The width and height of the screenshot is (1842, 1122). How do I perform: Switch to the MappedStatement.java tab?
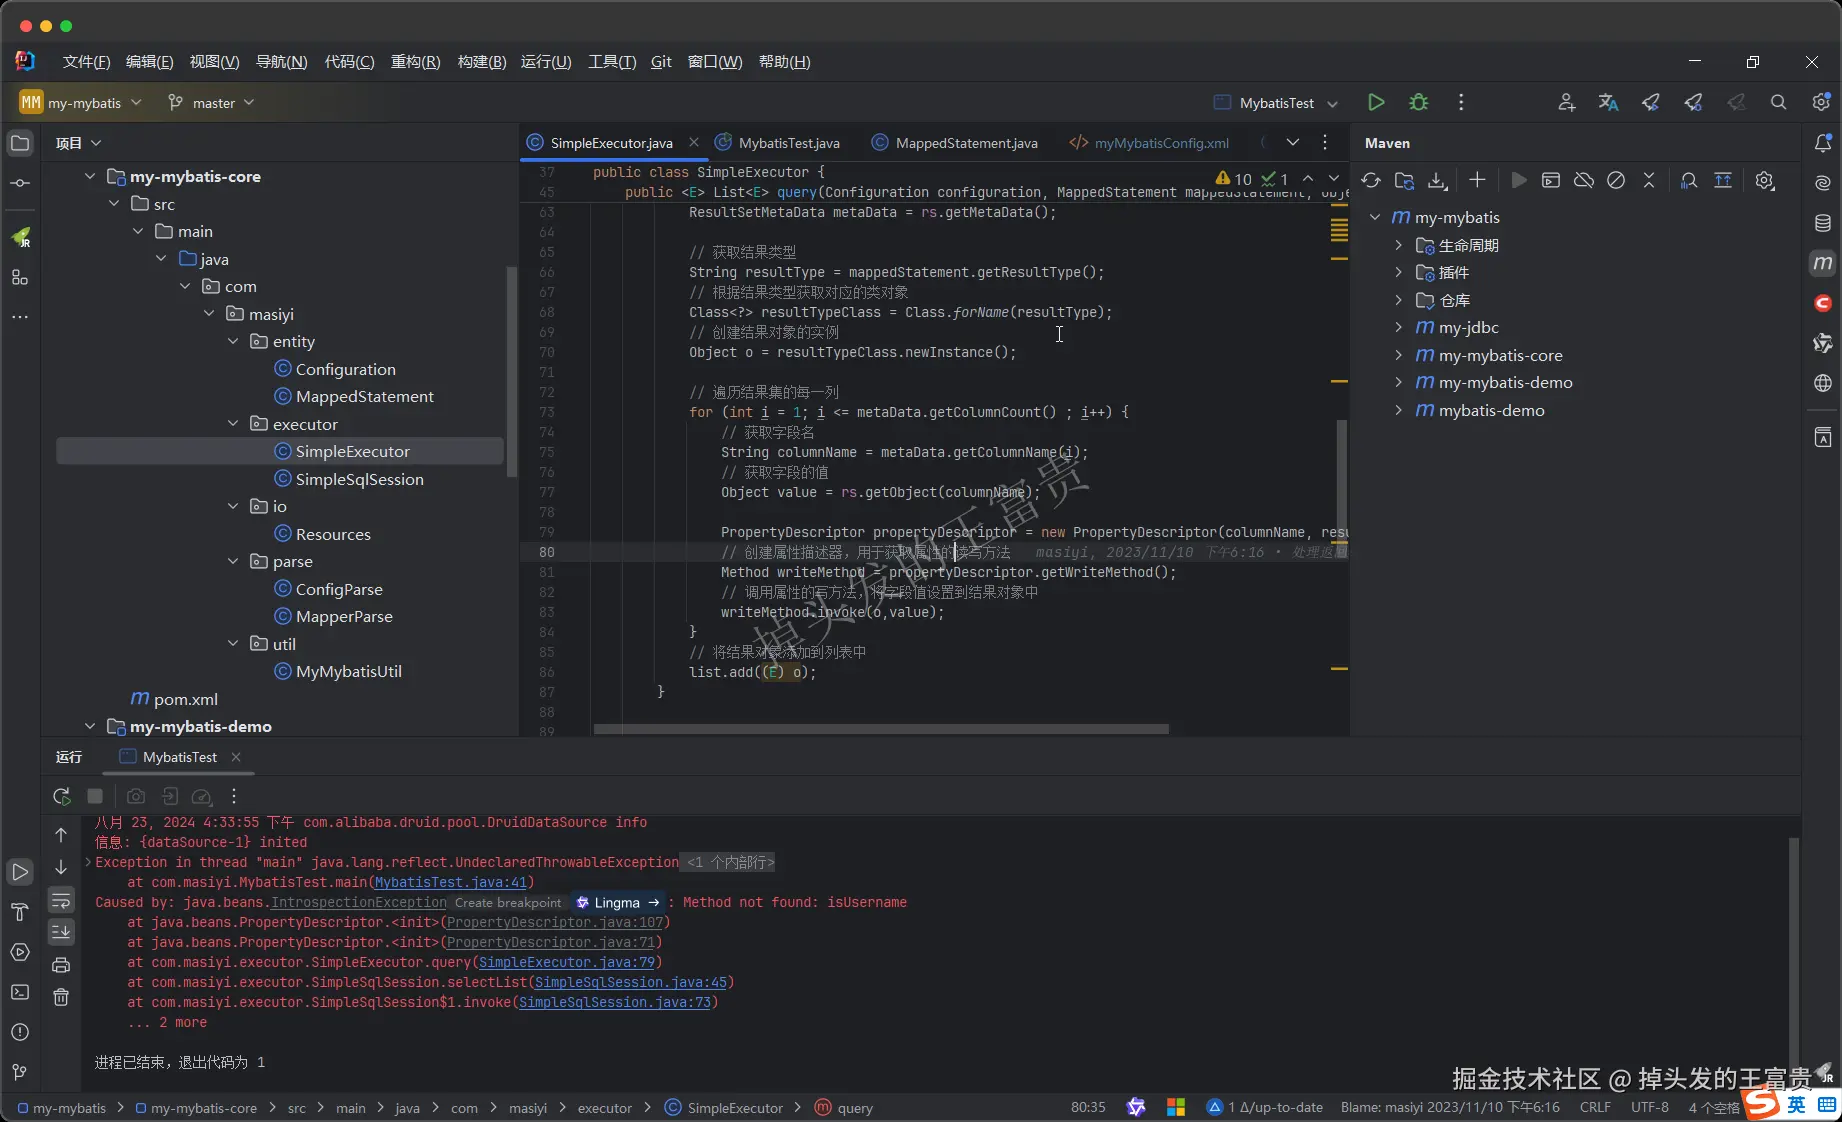965,143
